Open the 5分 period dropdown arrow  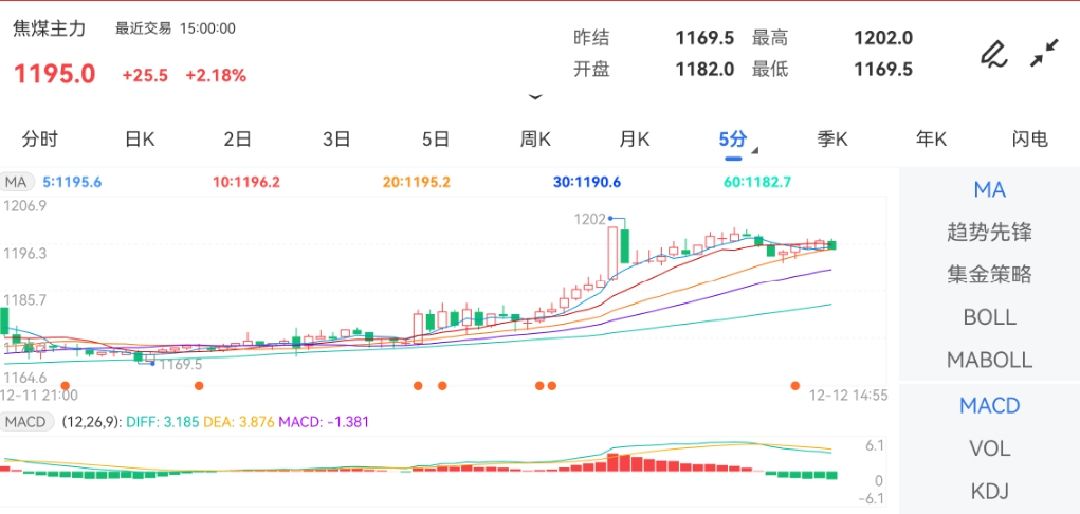point(754,151)
